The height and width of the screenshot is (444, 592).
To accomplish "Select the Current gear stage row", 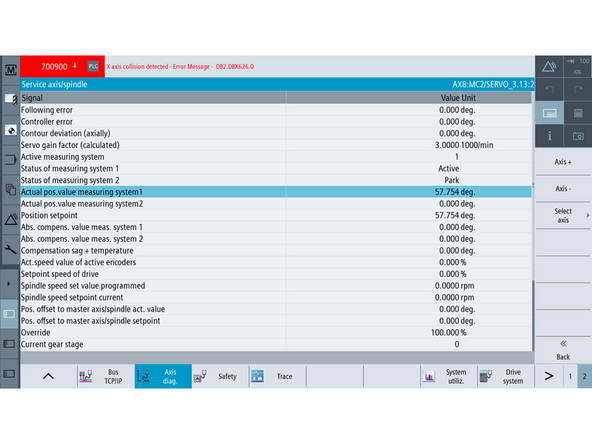I will (276, 344).
